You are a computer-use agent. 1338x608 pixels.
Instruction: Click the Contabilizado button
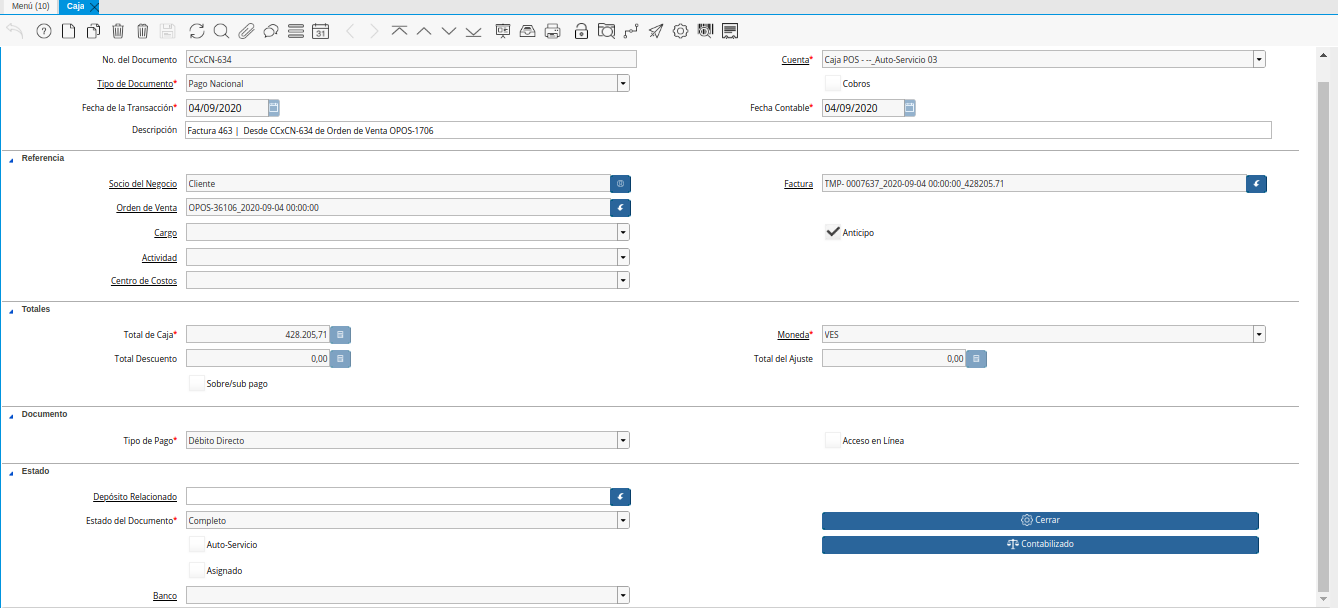pyautogui.click(x=1040, y=545)
